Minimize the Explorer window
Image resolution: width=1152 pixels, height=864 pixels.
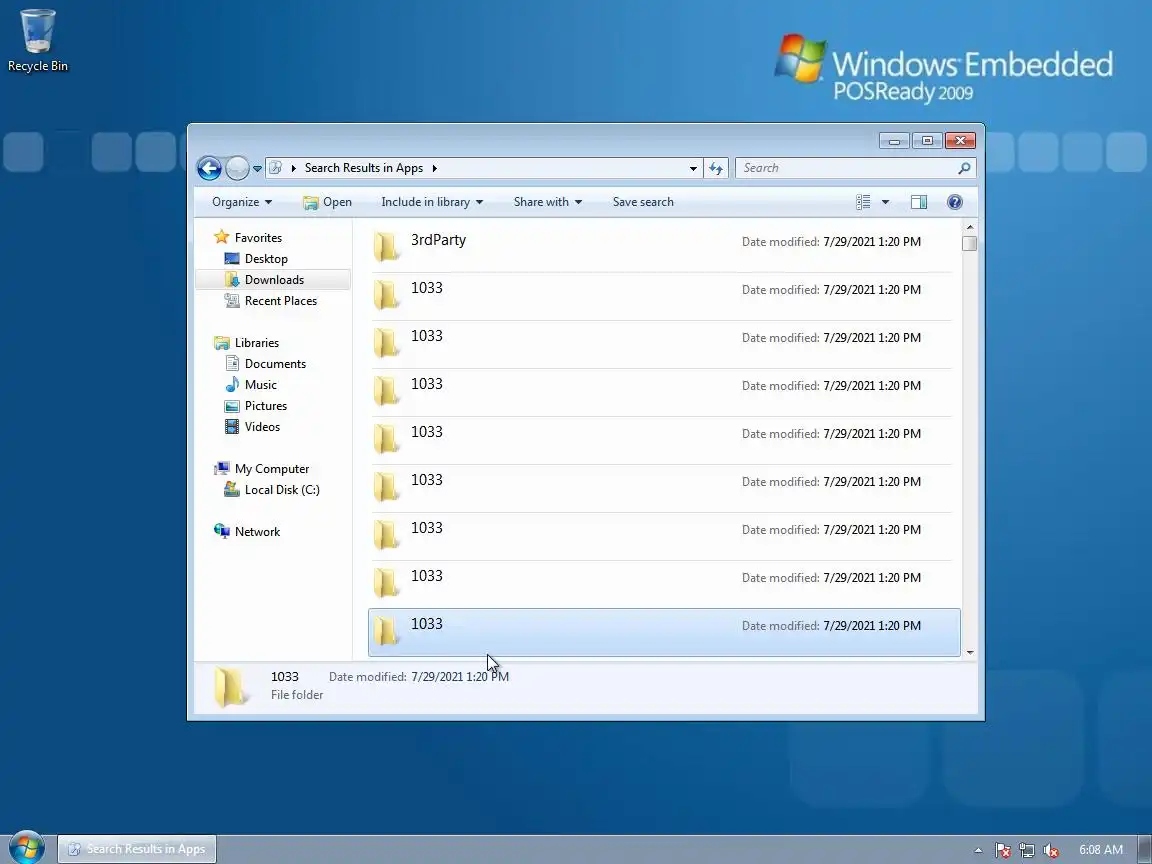pyautogui.click(x=894, y=140)
